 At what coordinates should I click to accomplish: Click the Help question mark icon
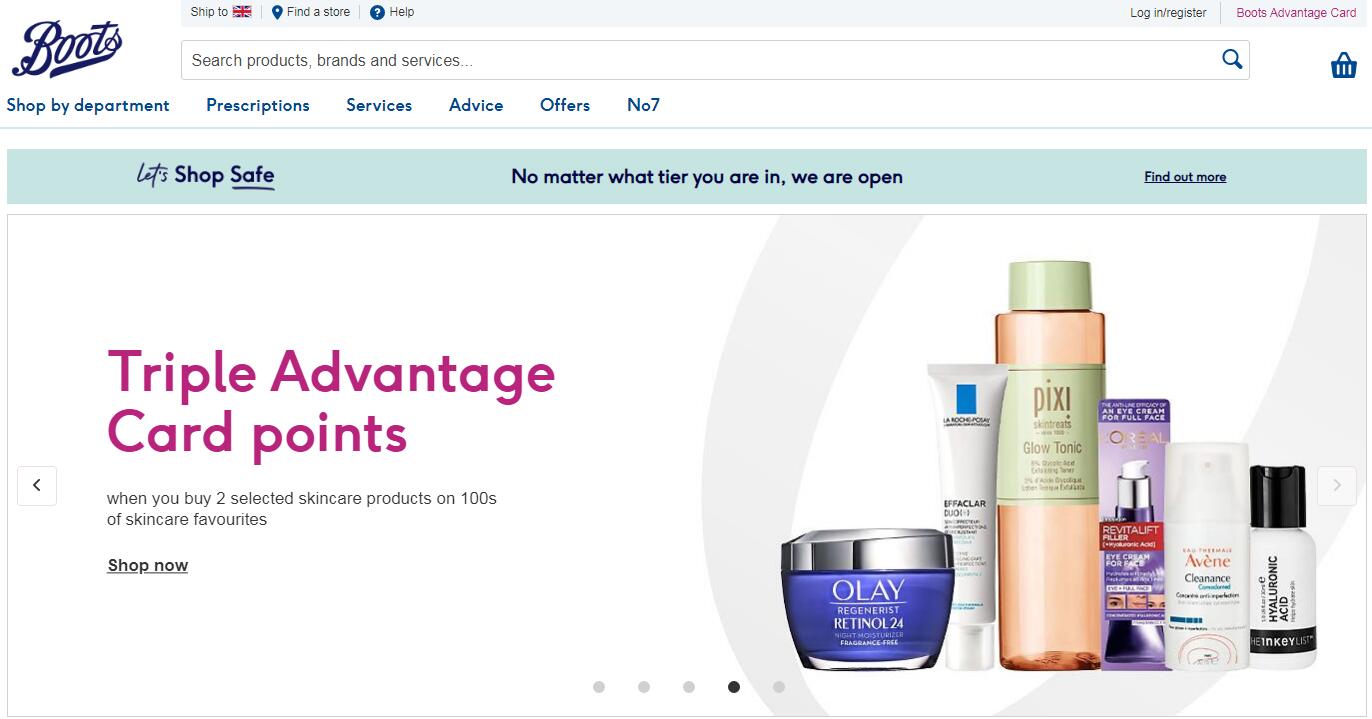(x=377, y=12)
